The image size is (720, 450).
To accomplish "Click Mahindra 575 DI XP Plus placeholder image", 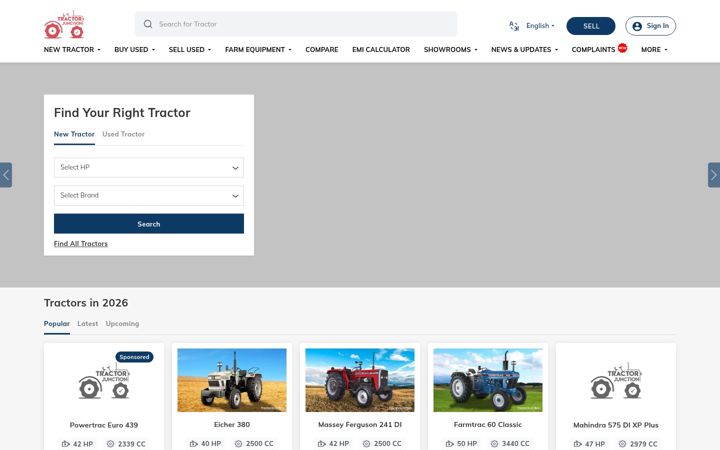I will (x=616, y=381).
